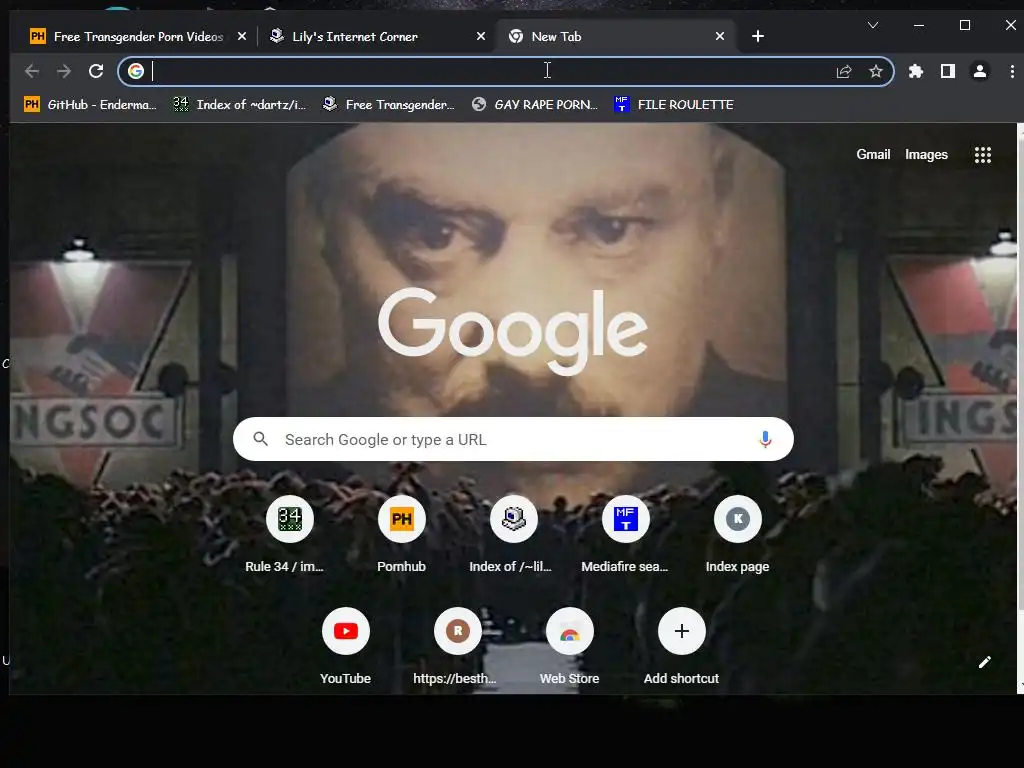Viewport: 1024px width, 768px height.
Task: Open Chrome's three-dot menu
Action: point(1012,71)
